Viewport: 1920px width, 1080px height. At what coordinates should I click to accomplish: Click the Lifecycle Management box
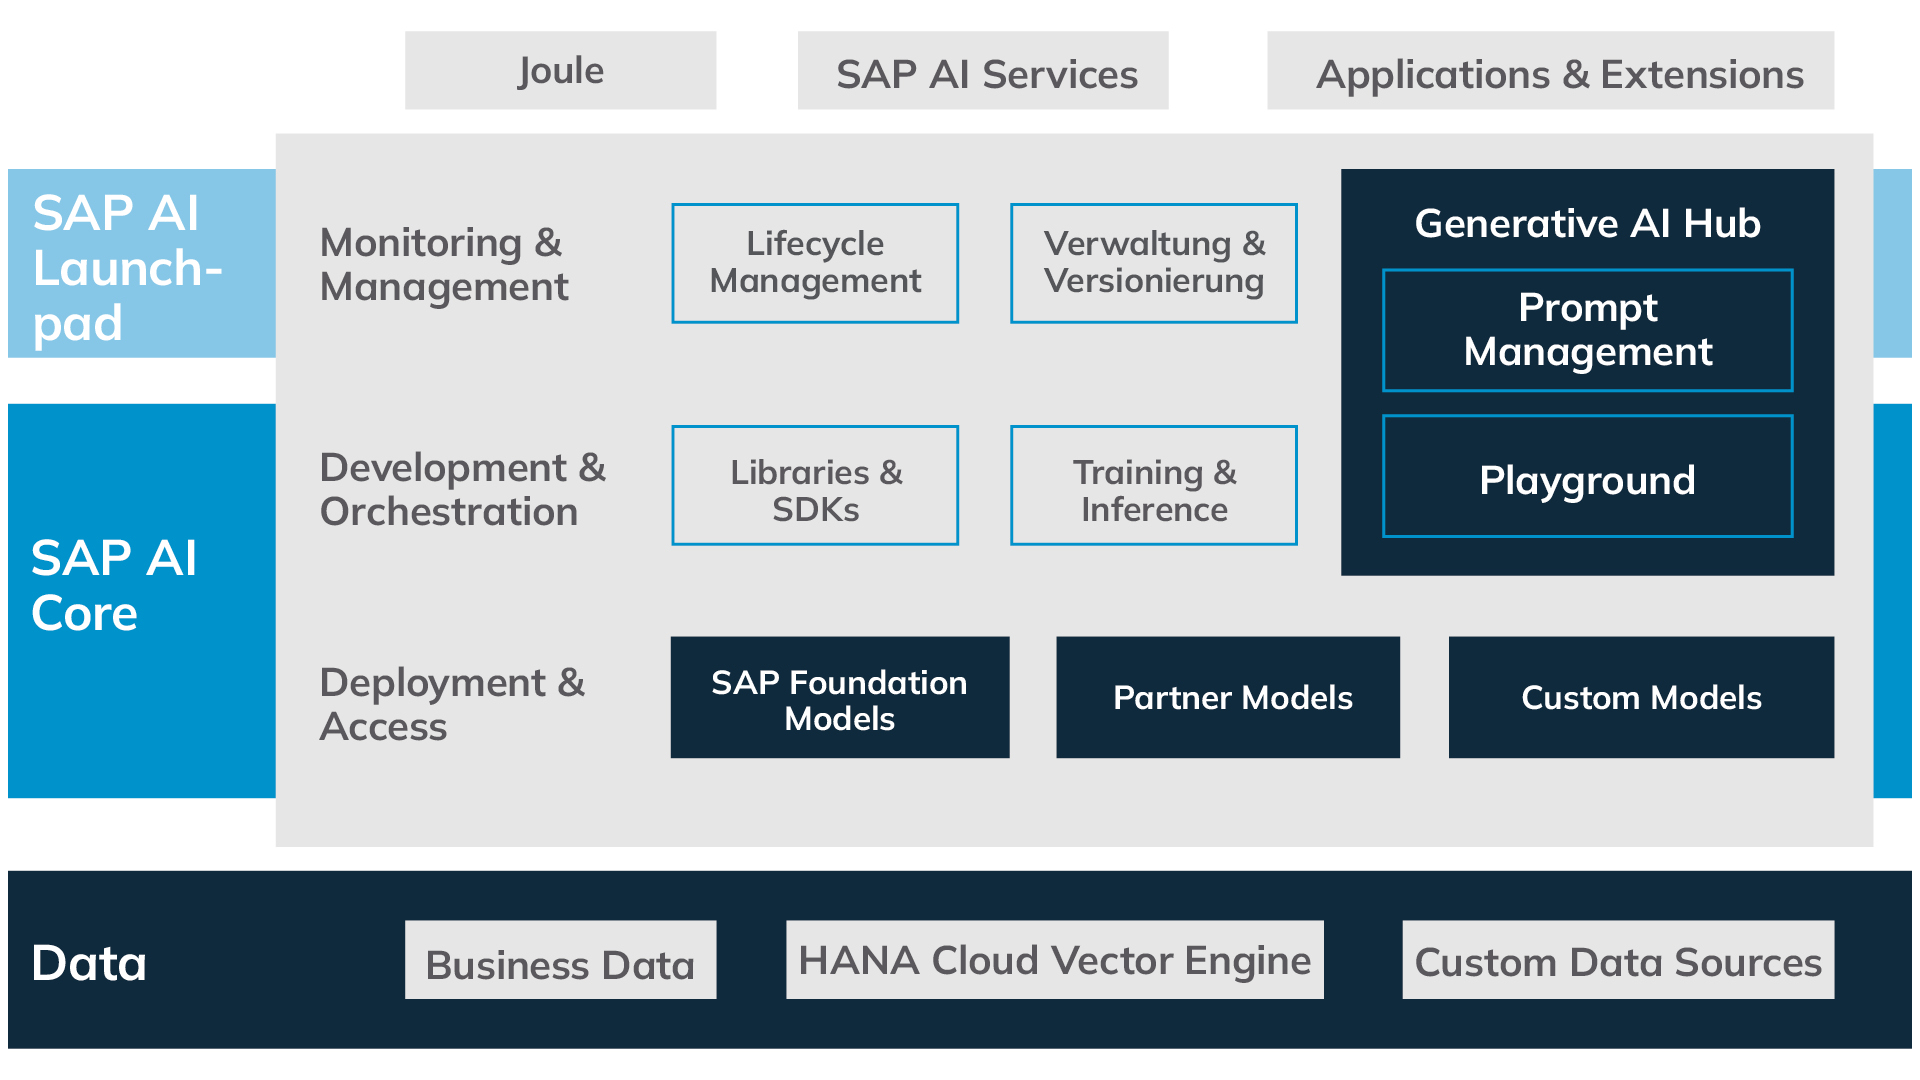click(815, 263)
